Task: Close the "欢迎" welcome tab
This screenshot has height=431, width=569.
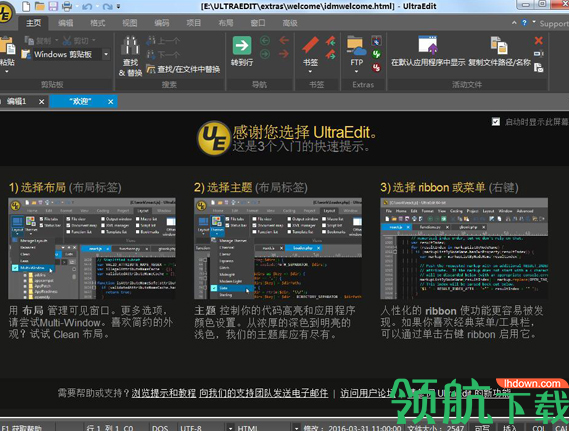Action: click(111, 102)
